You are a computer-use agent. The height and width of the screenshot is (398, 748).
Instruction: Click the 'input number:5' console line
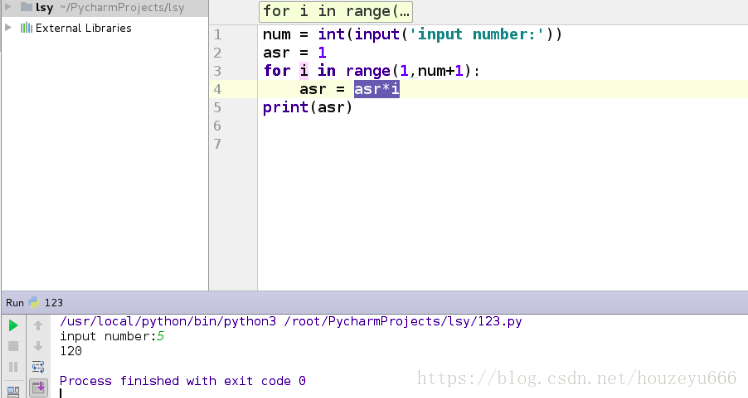coord(112,336)
